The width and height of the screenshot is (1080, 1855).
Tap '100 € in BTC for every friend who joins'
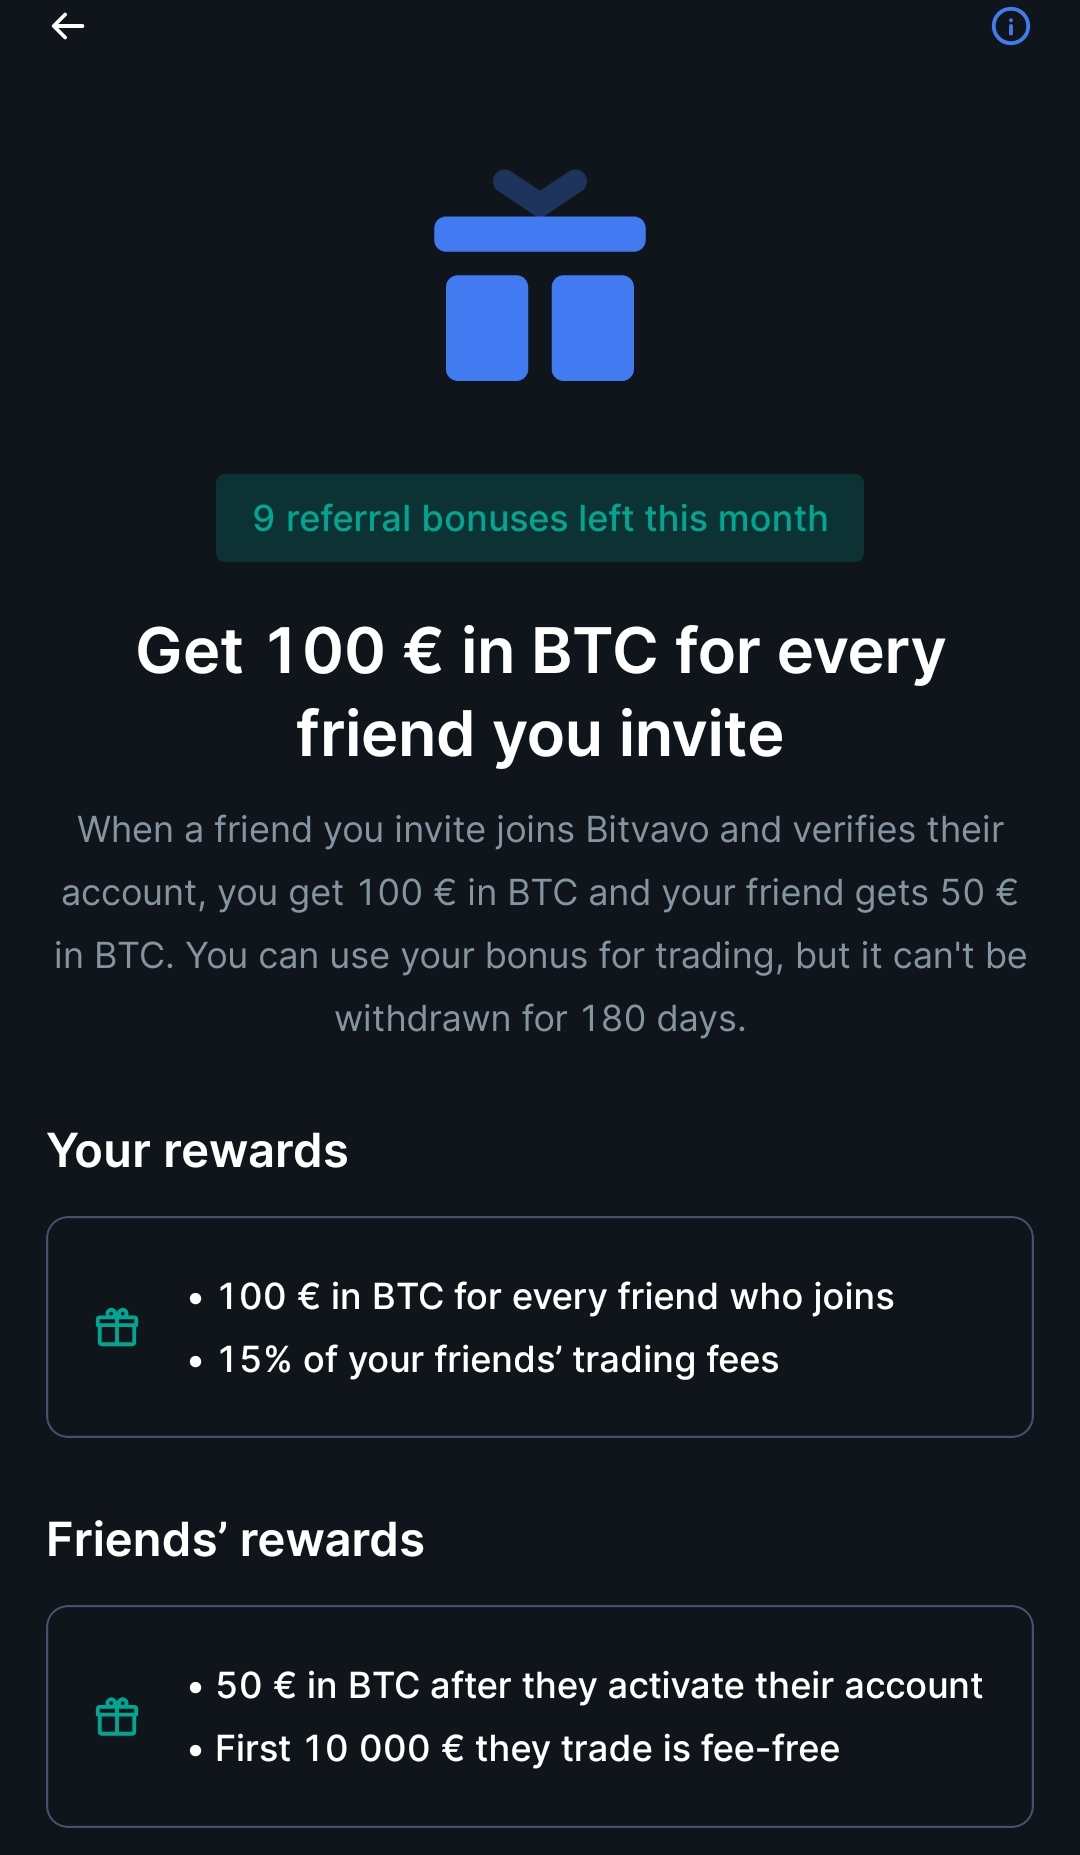pyautogui.click(x=555, y=1296)
